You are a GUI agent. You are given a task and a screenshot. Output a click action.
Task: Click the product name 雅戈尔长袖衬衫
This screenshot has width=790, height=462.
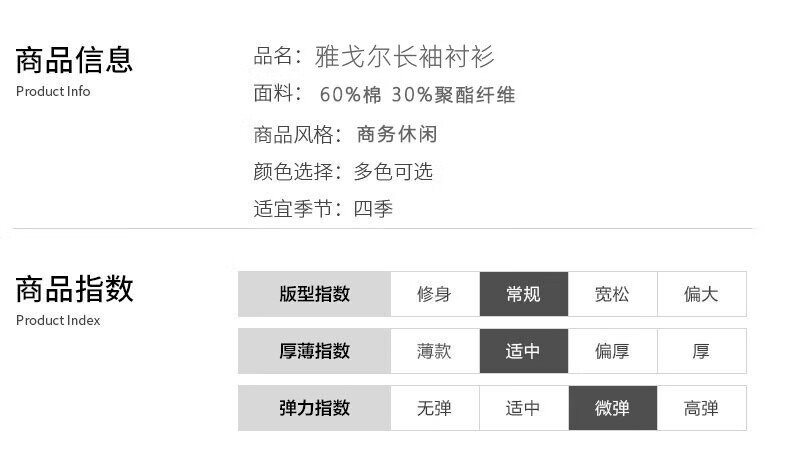405,56
